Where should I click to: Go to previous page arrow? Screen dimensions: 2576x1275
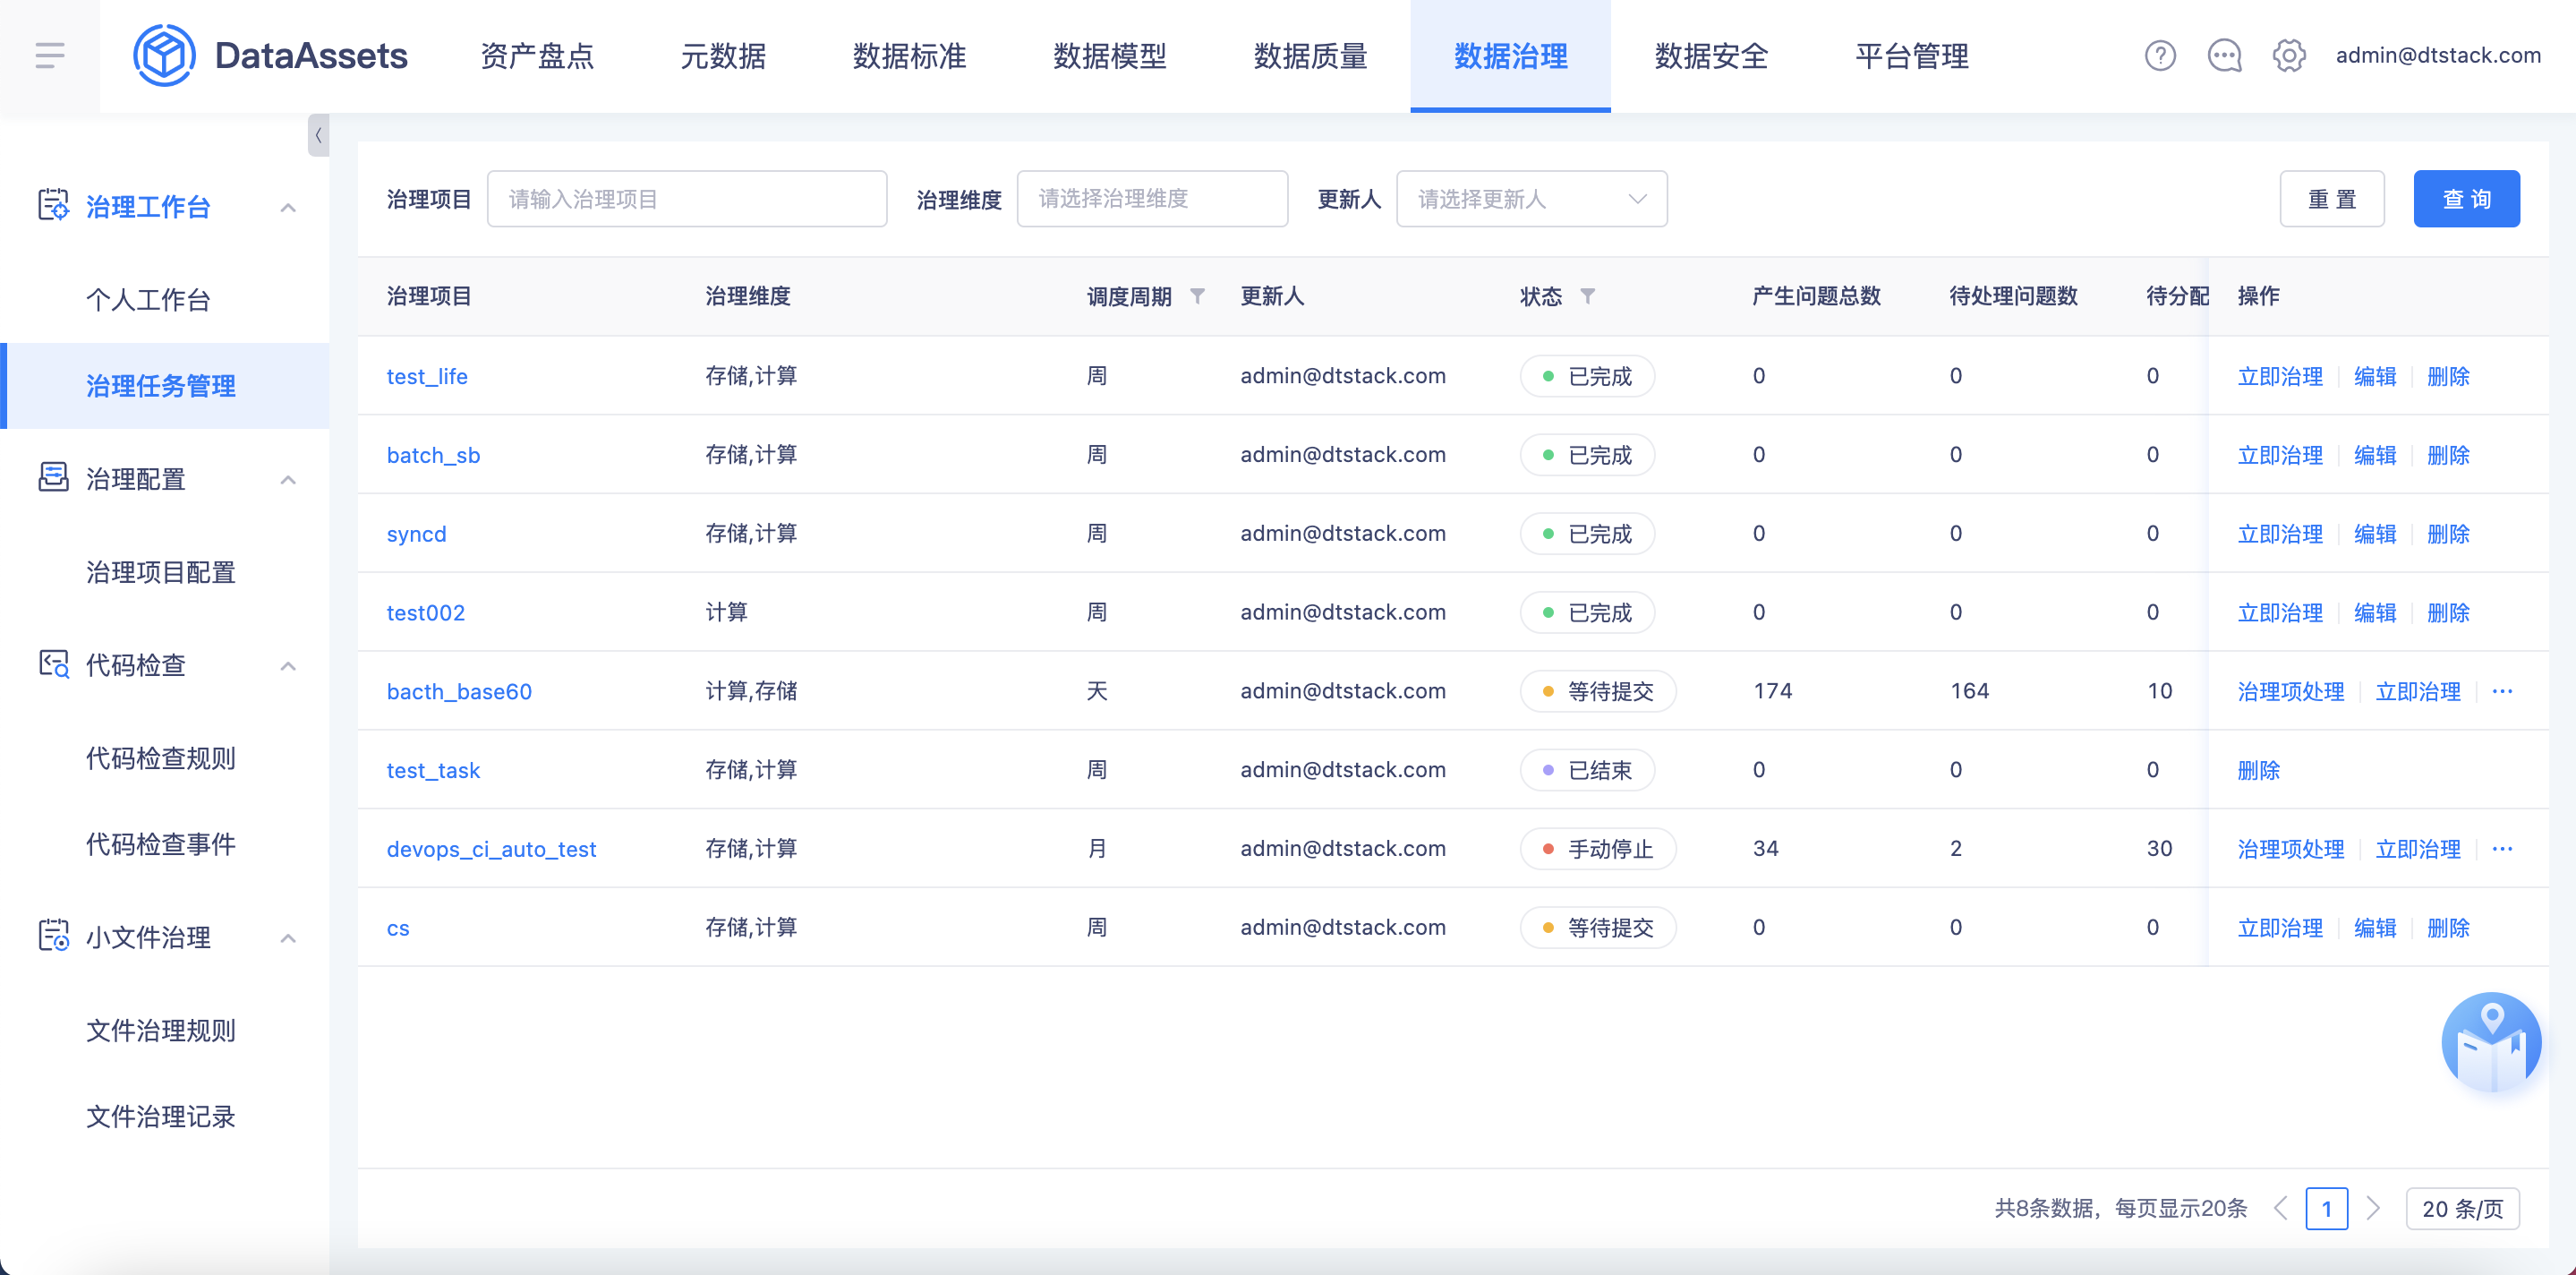pyautogui.click(x=2281, y=1208)
